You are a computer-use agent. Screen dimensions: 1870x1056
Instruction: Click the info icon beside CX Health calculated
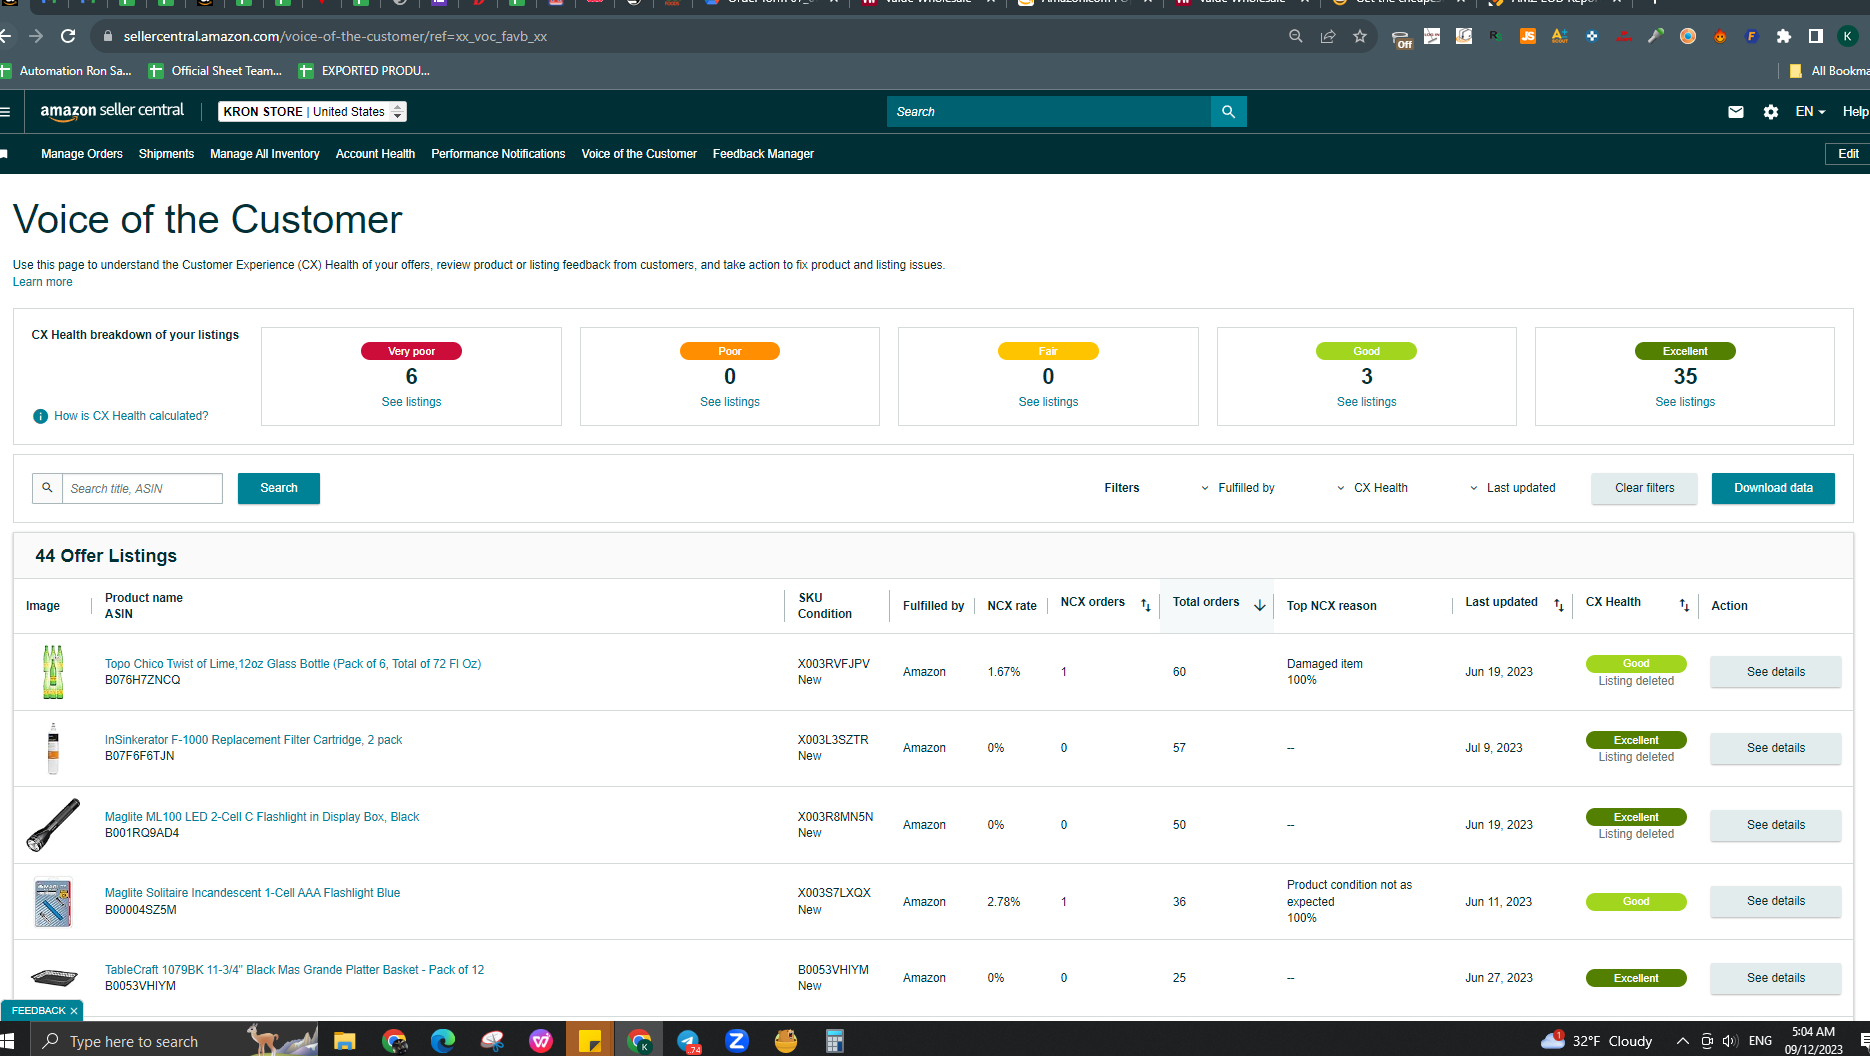coord(40,416)
